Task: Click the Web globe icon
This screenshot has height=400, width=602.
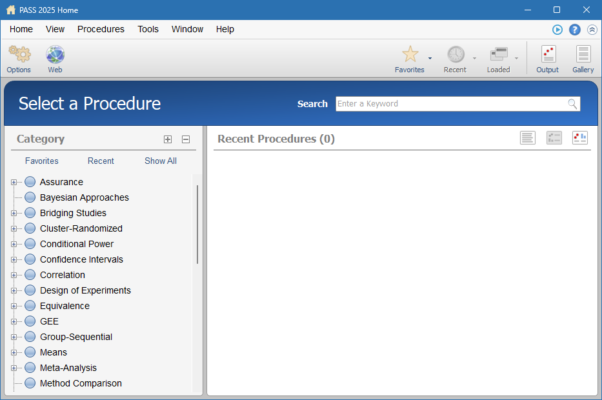Action: pyautogui.click(x=55, y=55)
